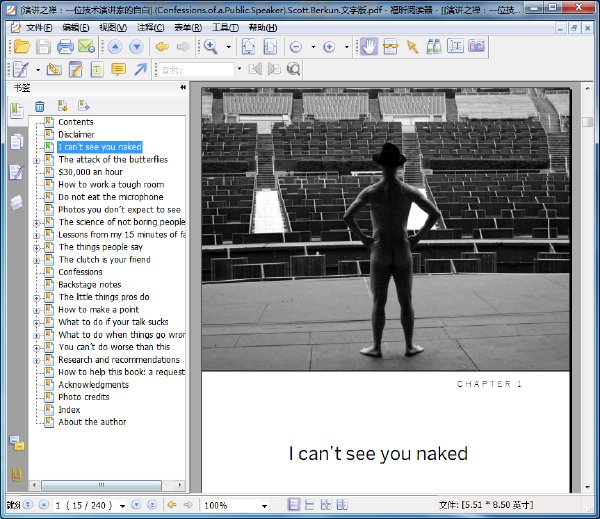
Task: Open the zoom percentage dropdown arrow
Action: [264, 506]
